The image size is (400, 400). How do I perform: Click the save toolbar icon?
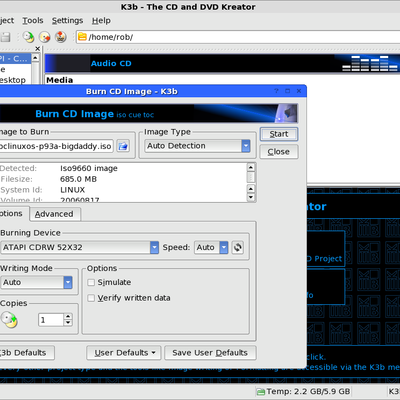click(5, 37)
